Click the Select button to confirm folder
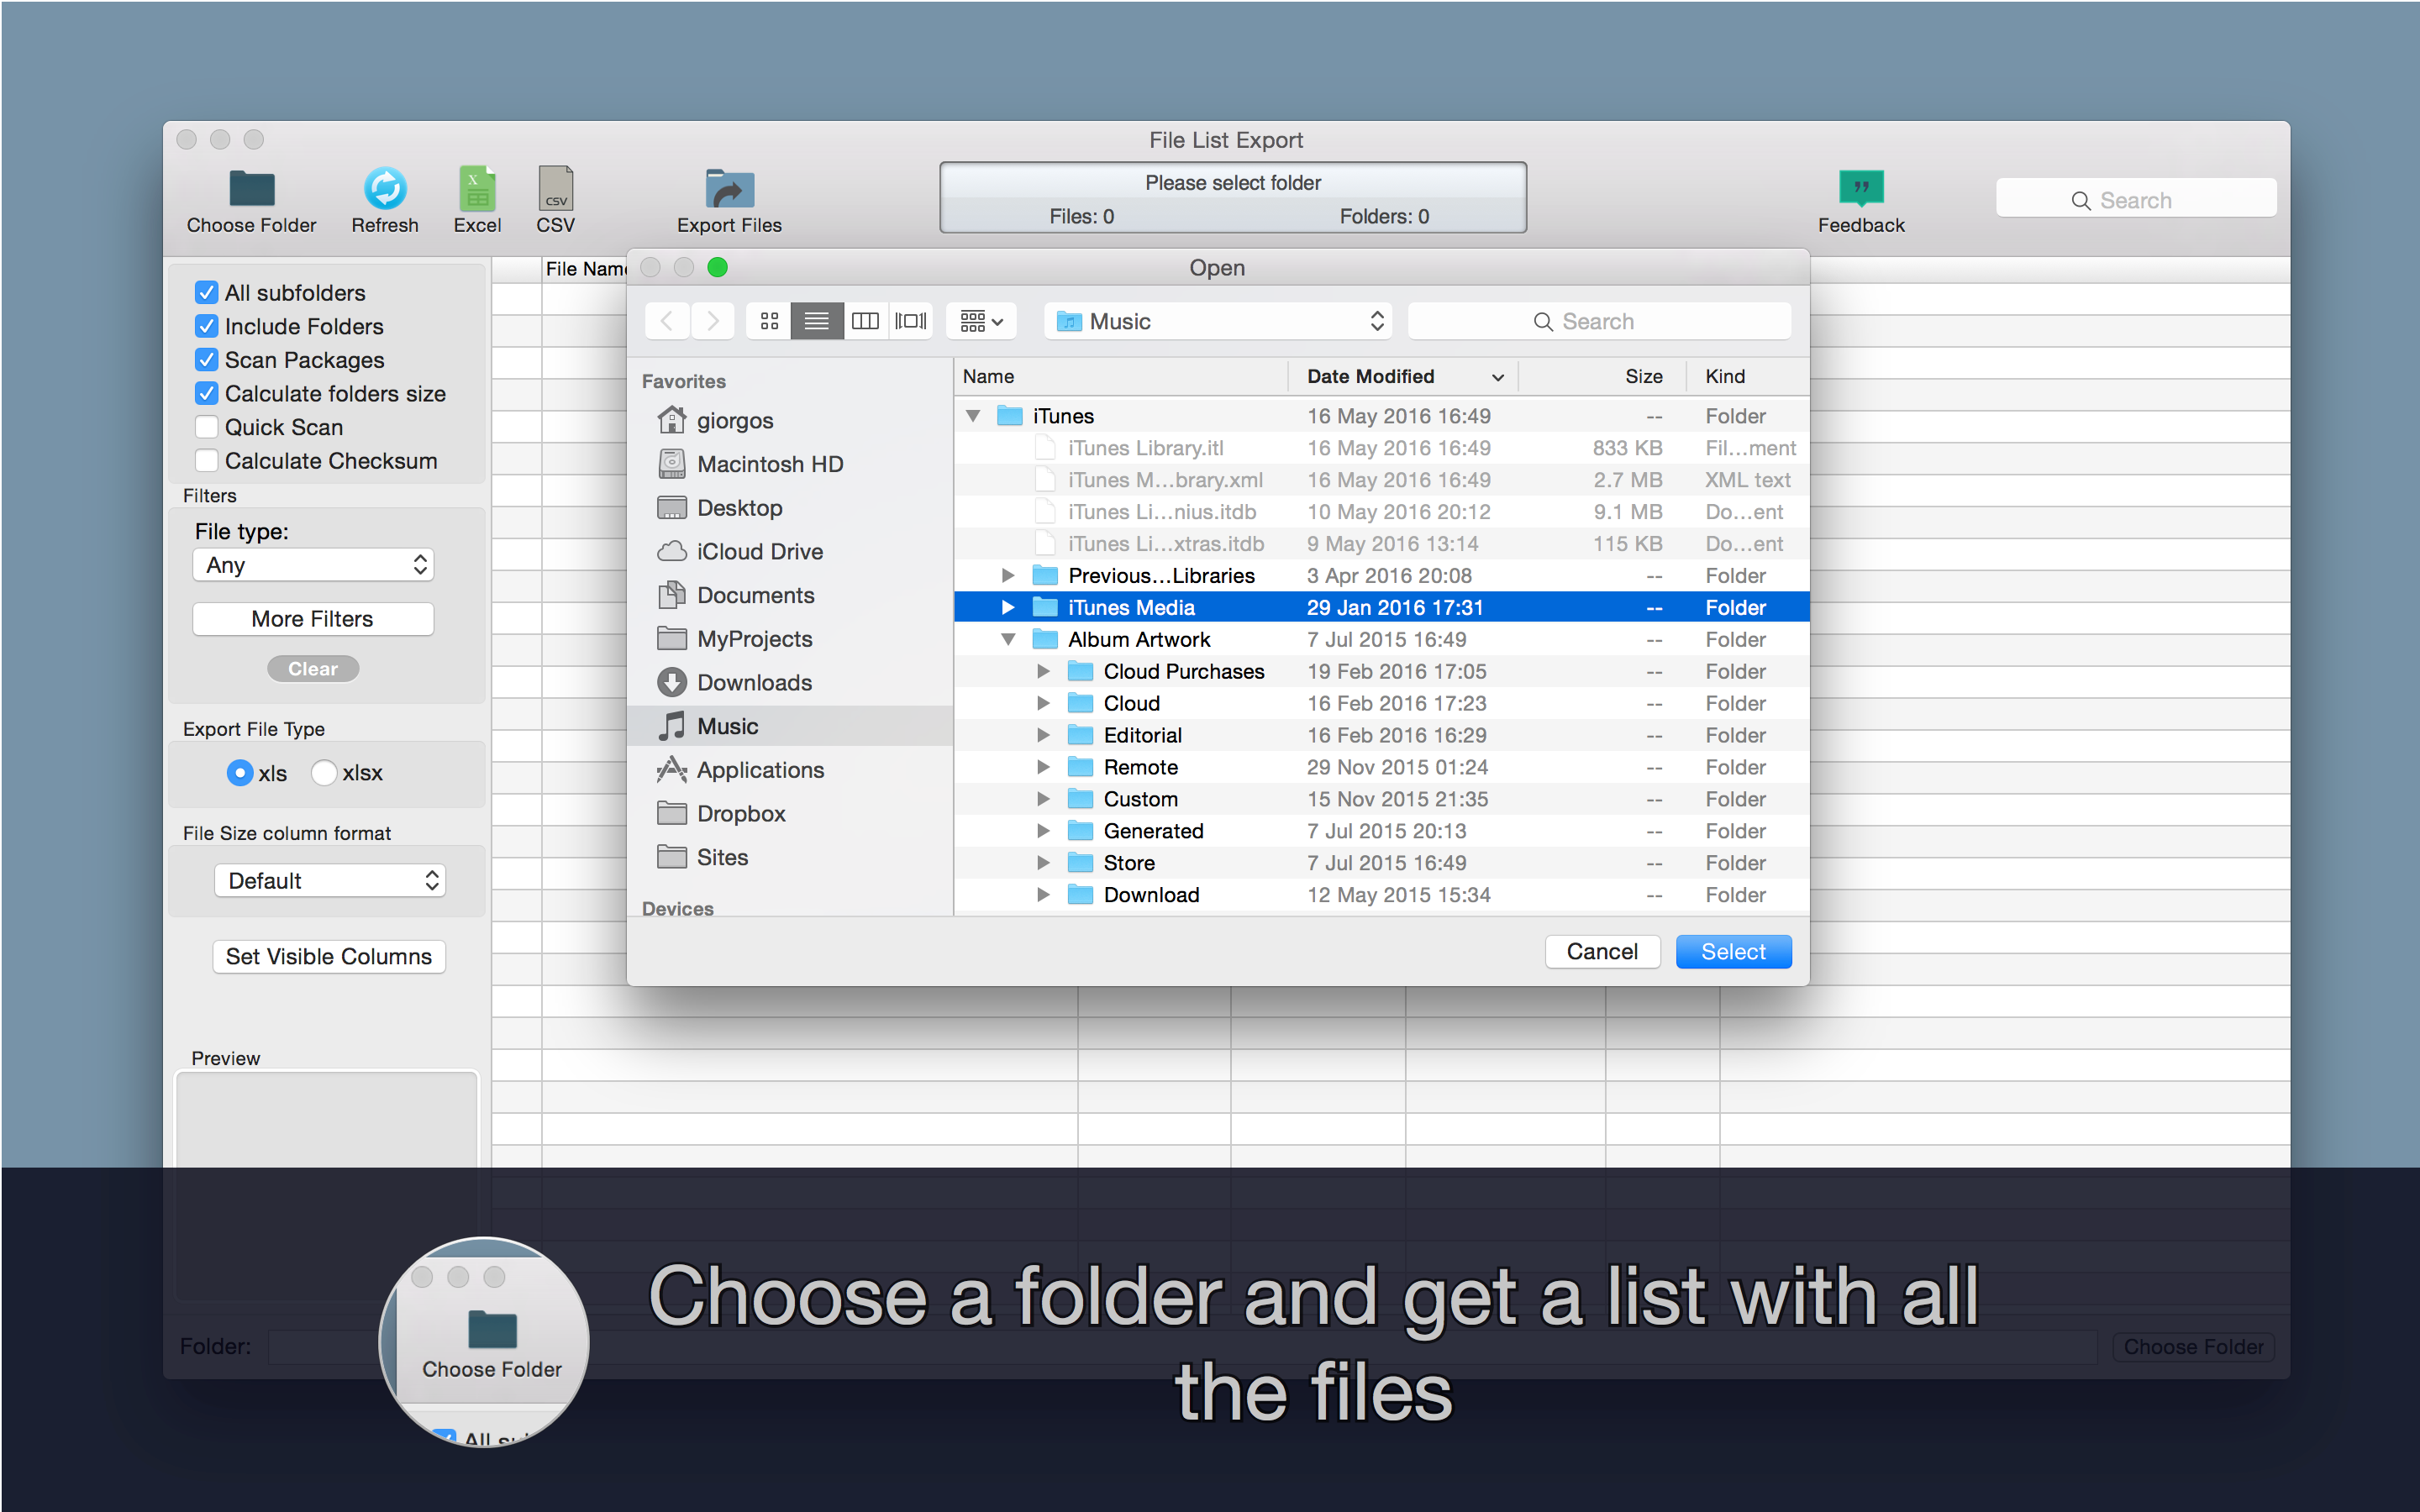Image resolution: width=2420 pixels, height=1512 pixels. (x=1730, y=951)
